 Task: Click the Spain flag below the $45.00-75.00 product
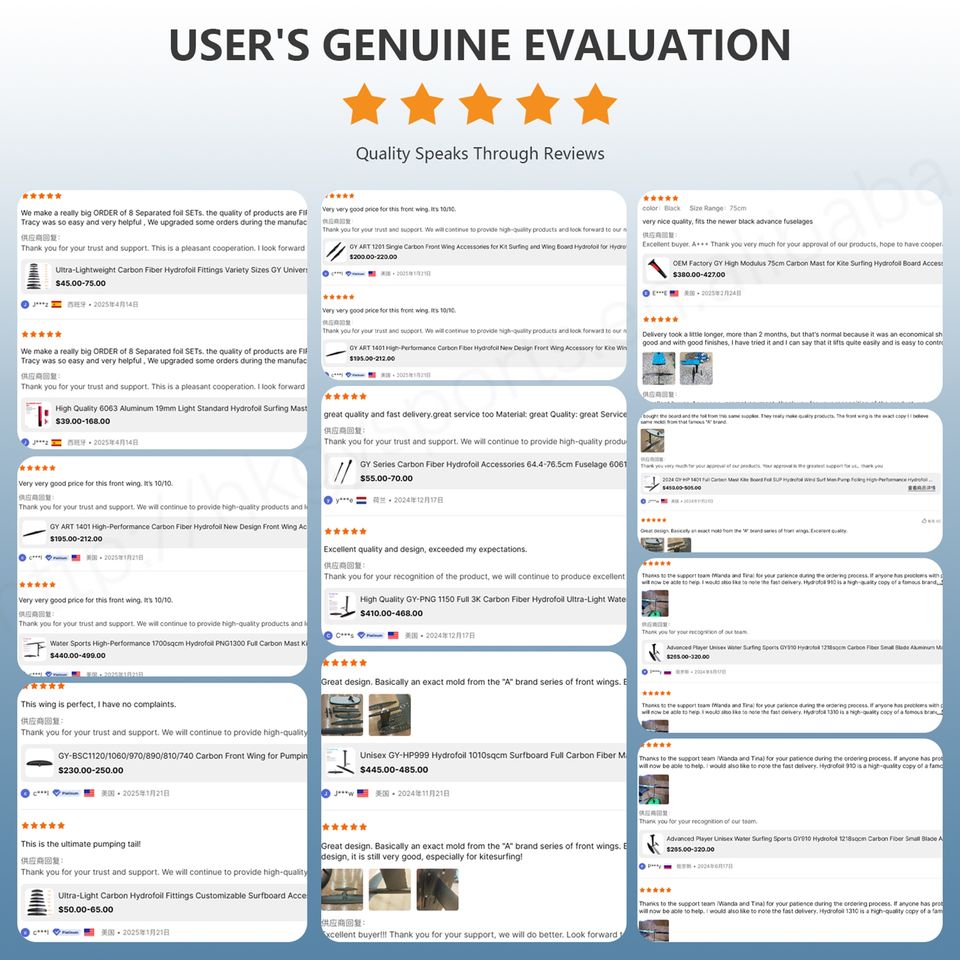[x=56, y=304]
